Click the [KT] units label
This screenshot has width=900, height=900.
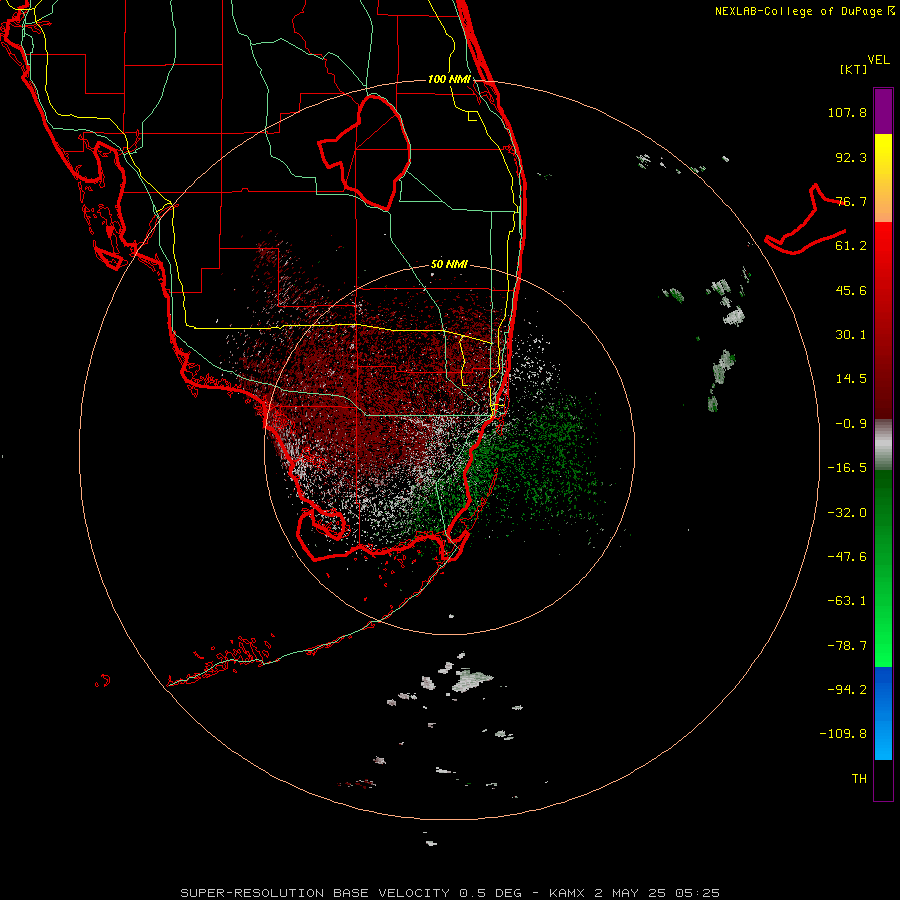point(854,69)
